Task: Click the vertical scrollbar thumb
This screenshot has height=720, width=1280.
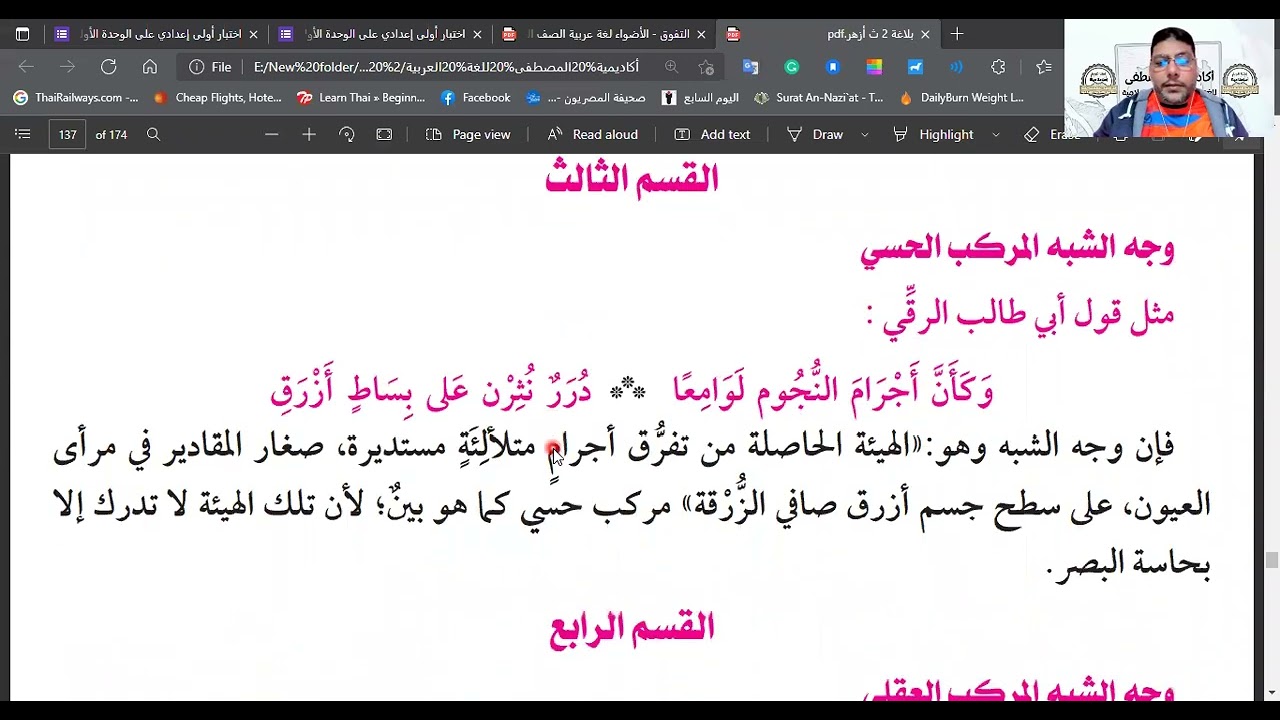Action: point(1272,560)
